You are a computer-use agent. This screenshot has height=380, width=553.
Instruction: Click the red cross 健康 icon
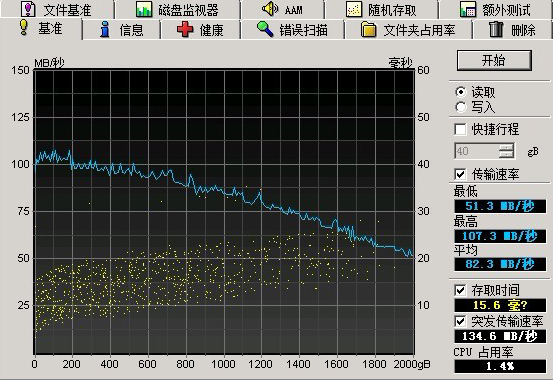pyautogui.click(x=185, y=29)
